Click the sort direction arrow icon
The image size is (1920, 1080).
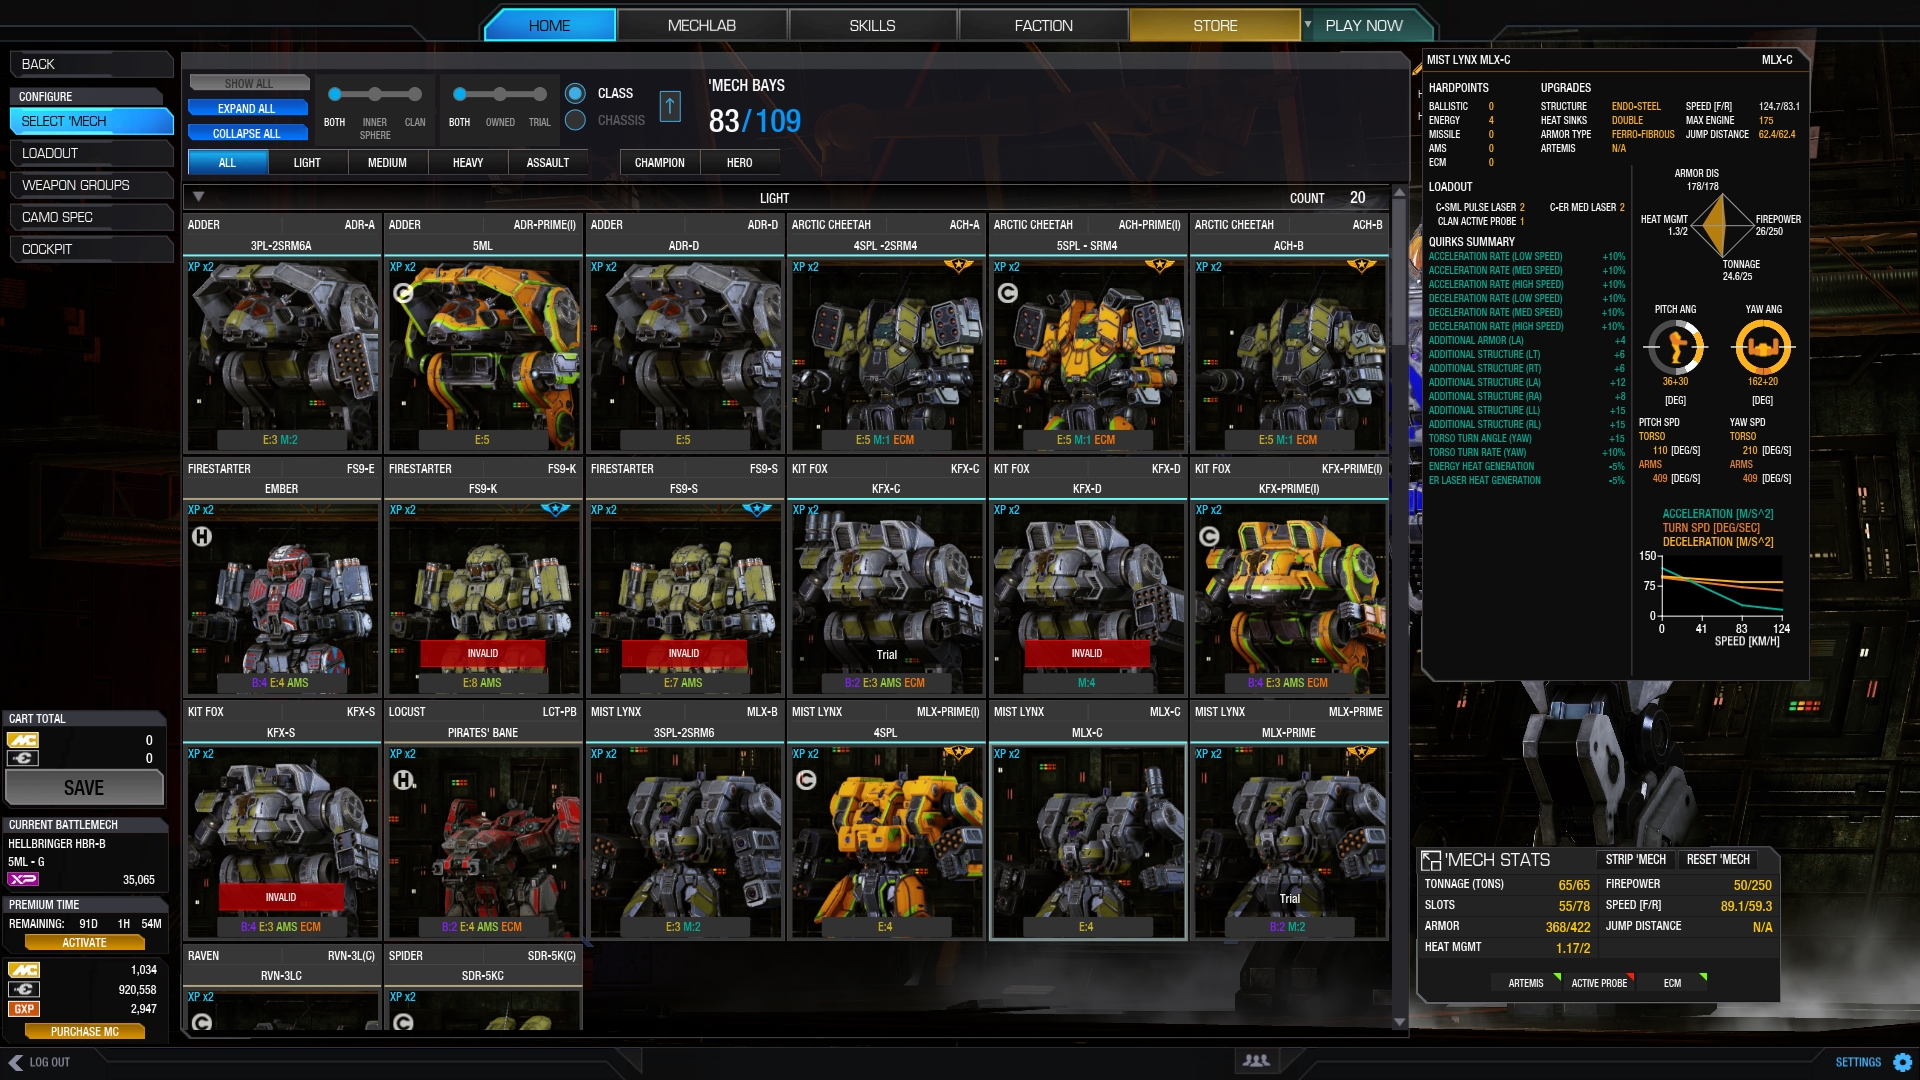[670, 106]
